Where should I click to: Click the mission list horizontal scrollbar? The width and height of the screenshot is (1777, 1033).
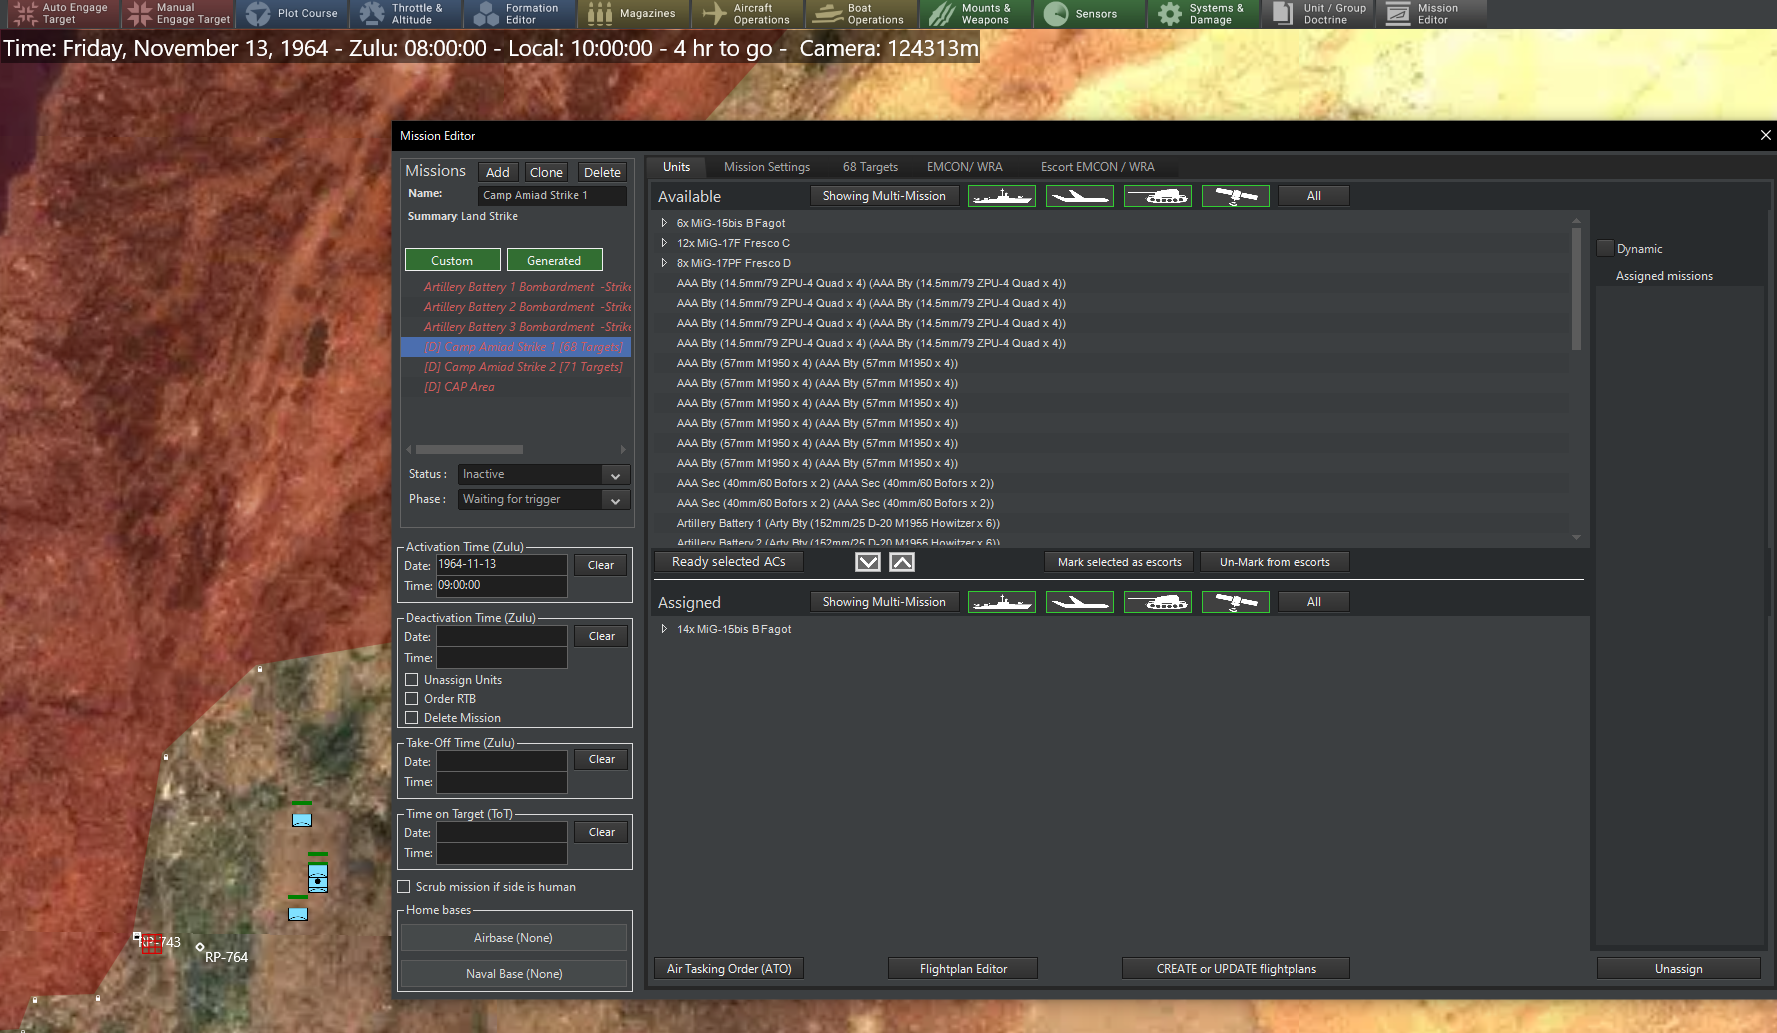tap(469, 450)
